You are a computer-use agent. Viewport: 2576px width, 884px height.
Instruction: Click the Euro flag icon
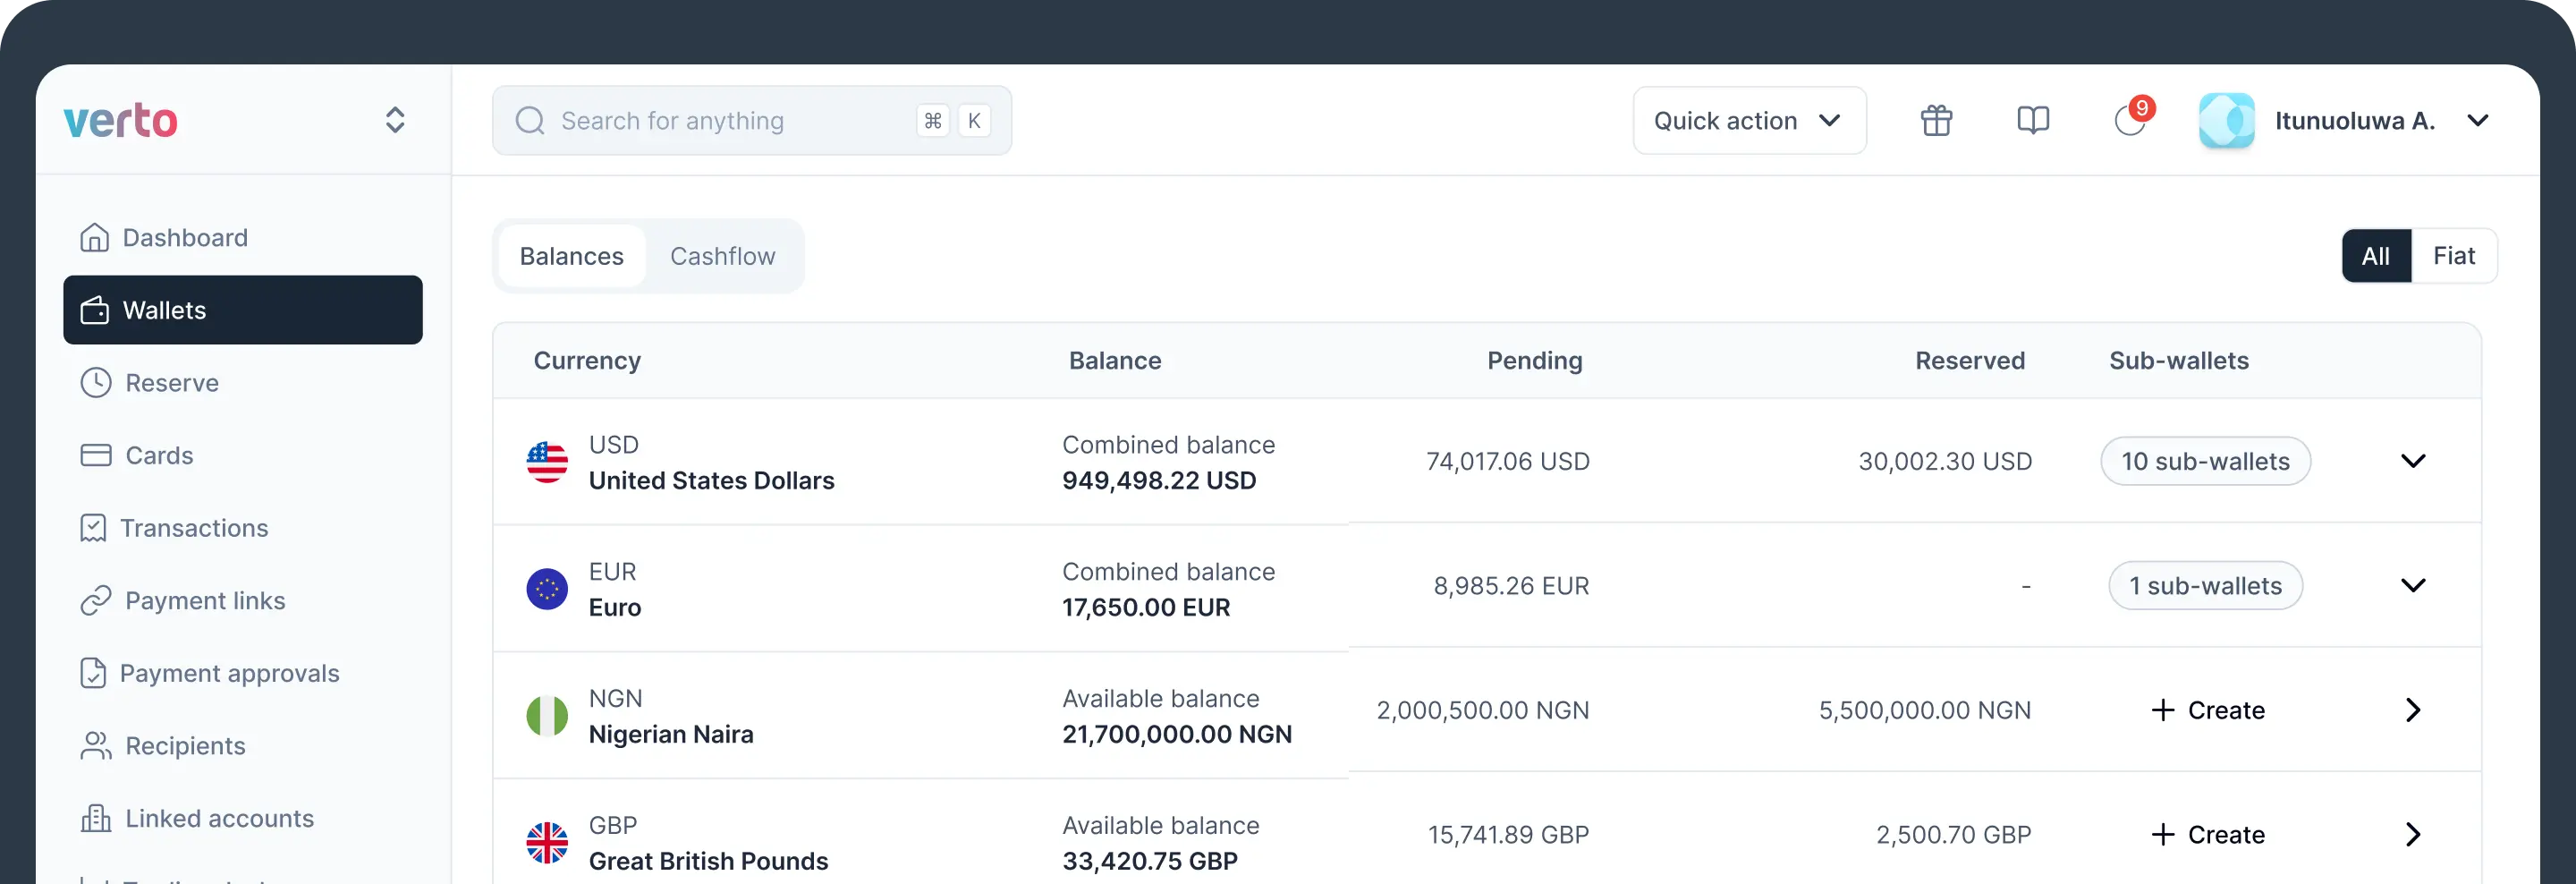click(547, 589)
